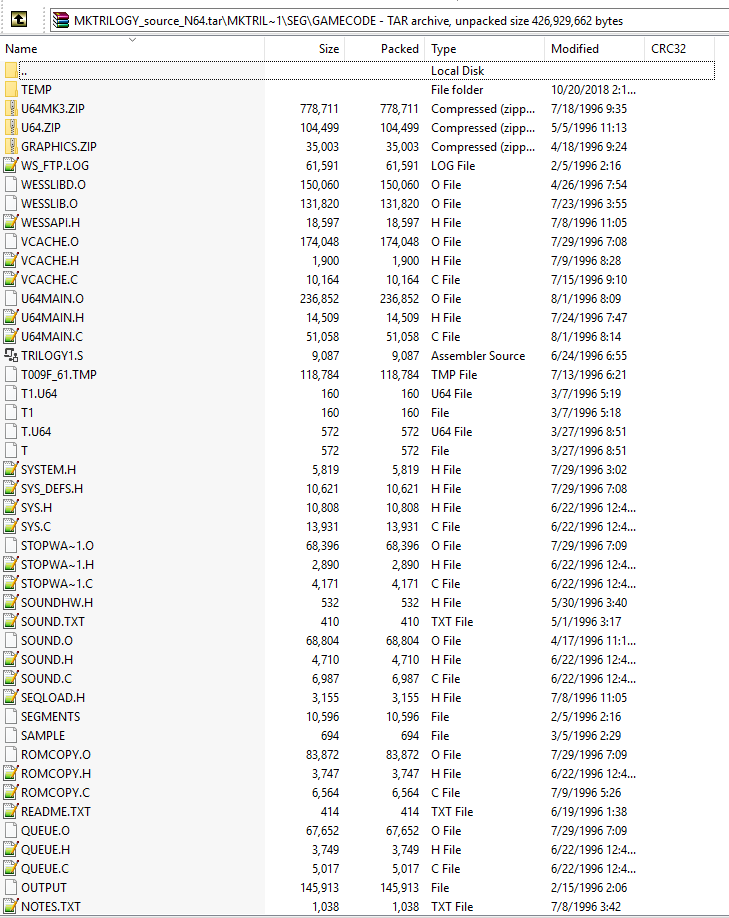The image size is (729, 918).
Task: Click the ROMCOPY.C file icon
Action: (11, 793)
